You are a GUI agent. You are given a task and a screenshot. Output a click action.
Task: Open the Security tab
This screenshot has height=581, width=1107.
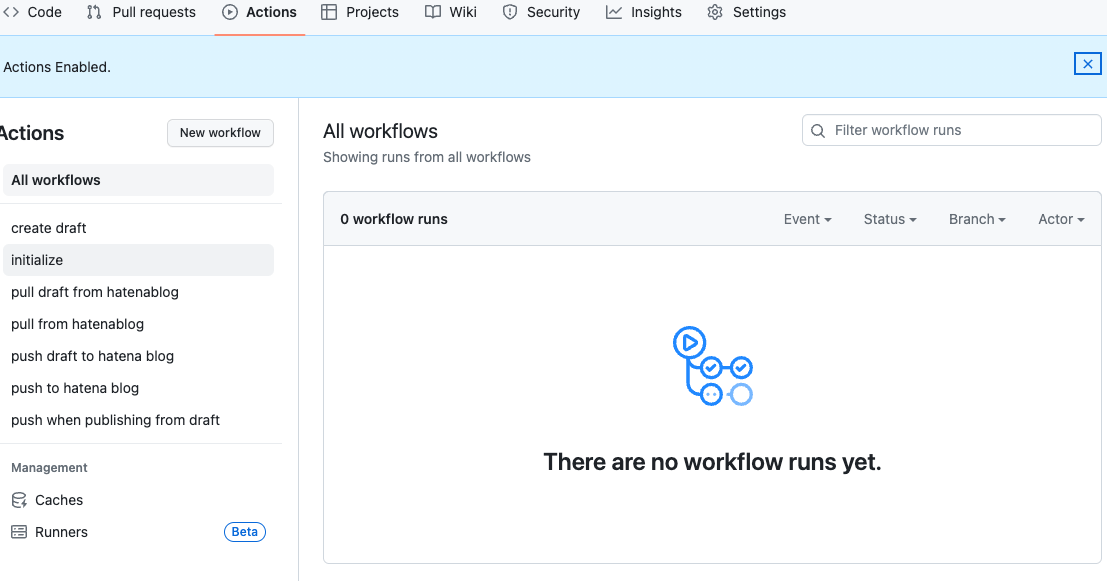(541, 12)
